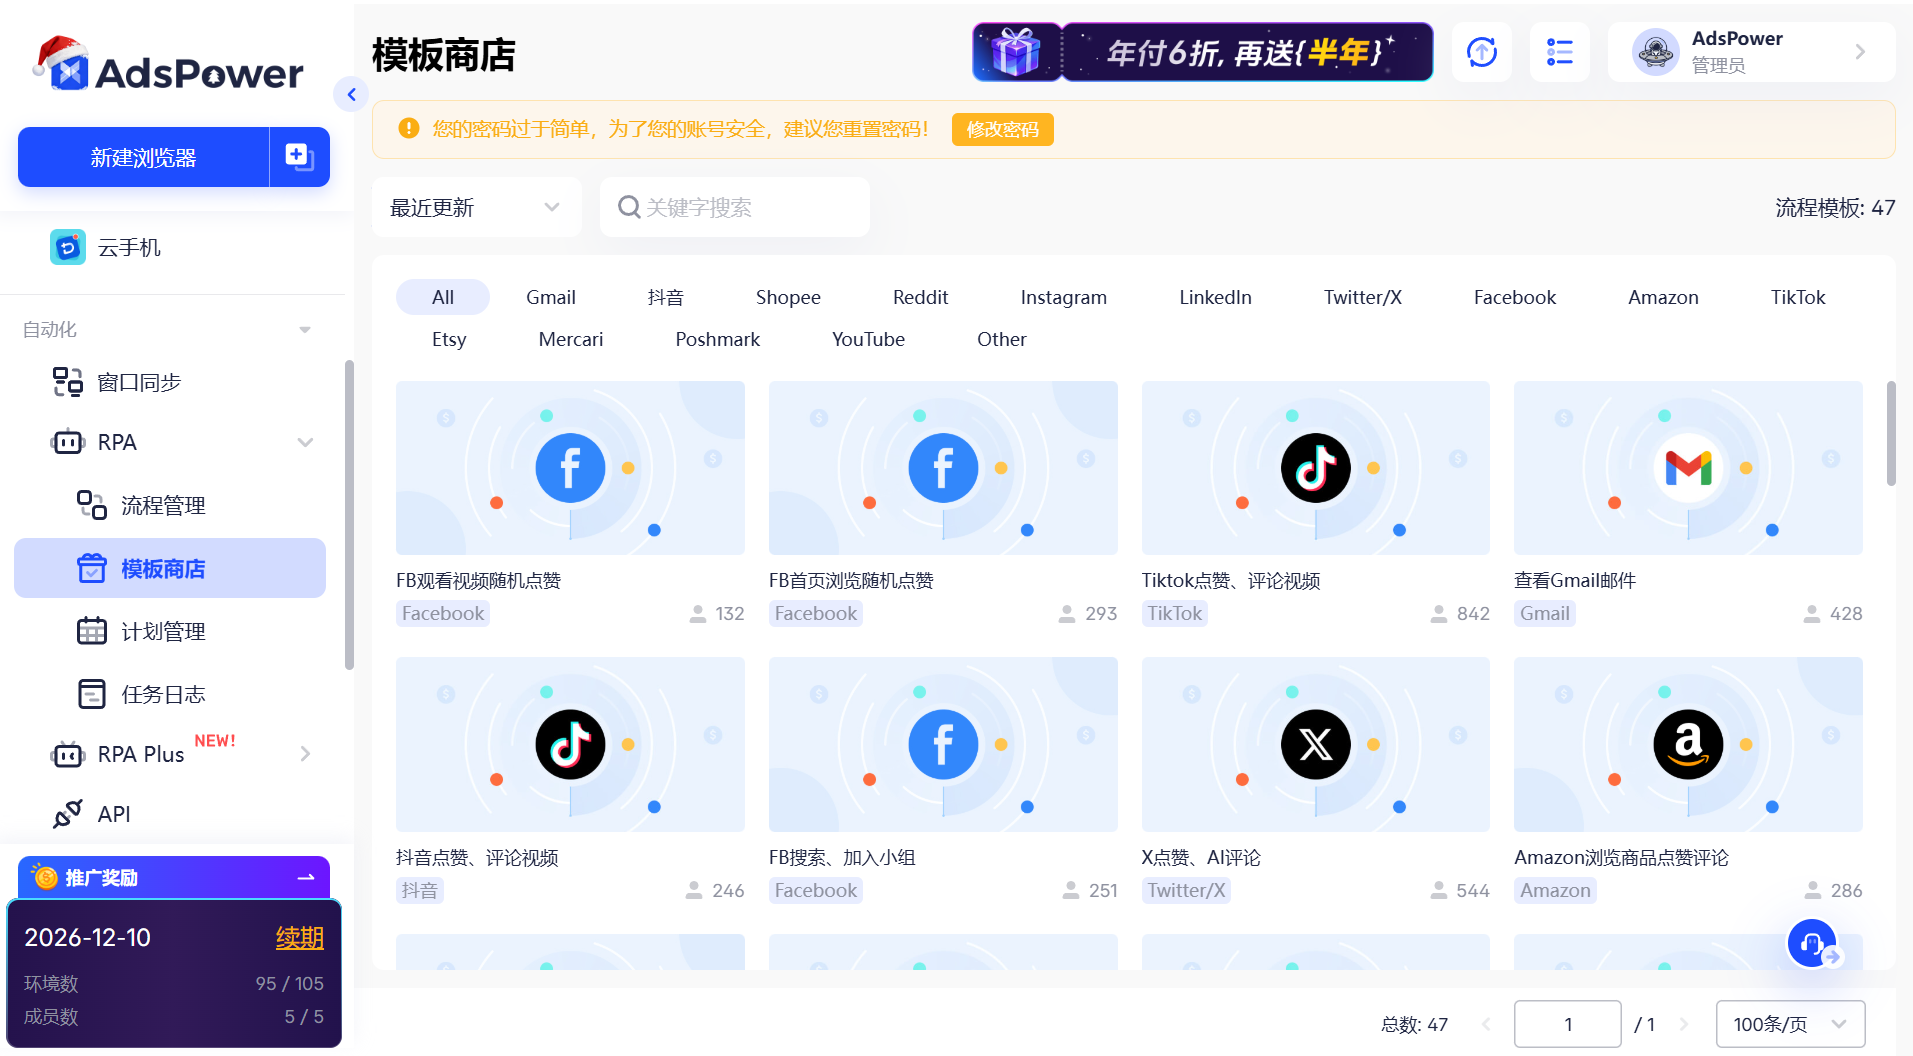Open the 100条/页 page size dropdown
This screenshot has height=1056, width=1913.
[1789, 1023]
